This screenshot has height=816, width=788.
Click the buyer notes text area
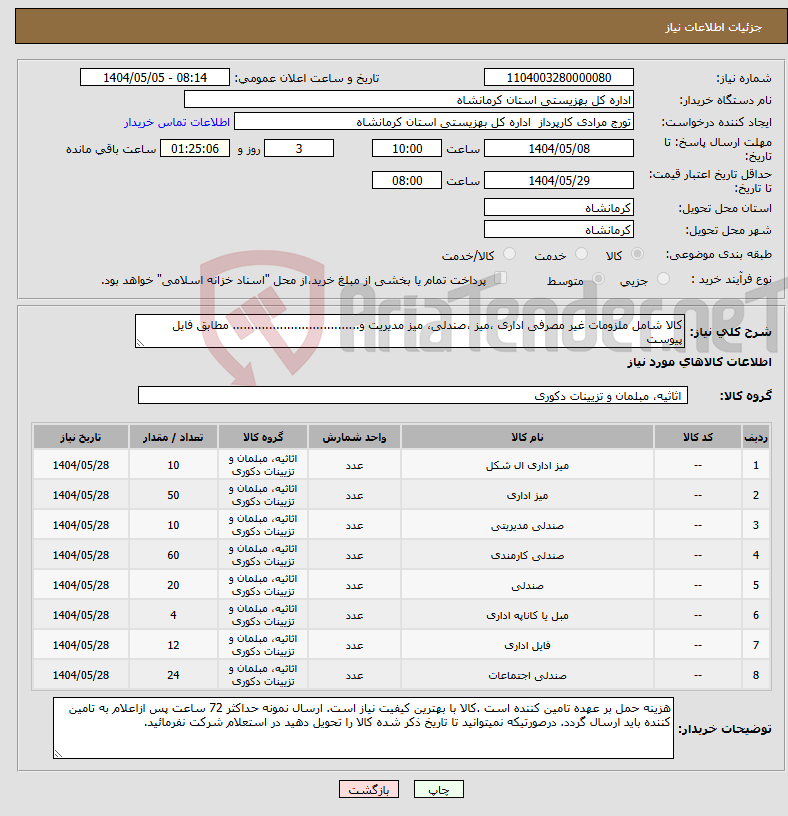363,728
